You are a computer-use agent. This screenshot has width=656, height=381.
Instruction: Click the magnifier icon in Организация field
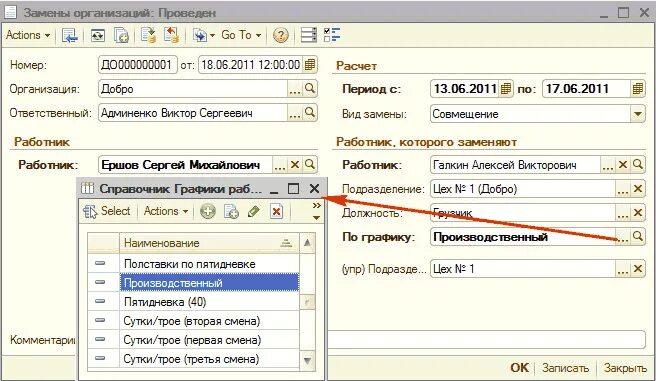click(310, 89)
